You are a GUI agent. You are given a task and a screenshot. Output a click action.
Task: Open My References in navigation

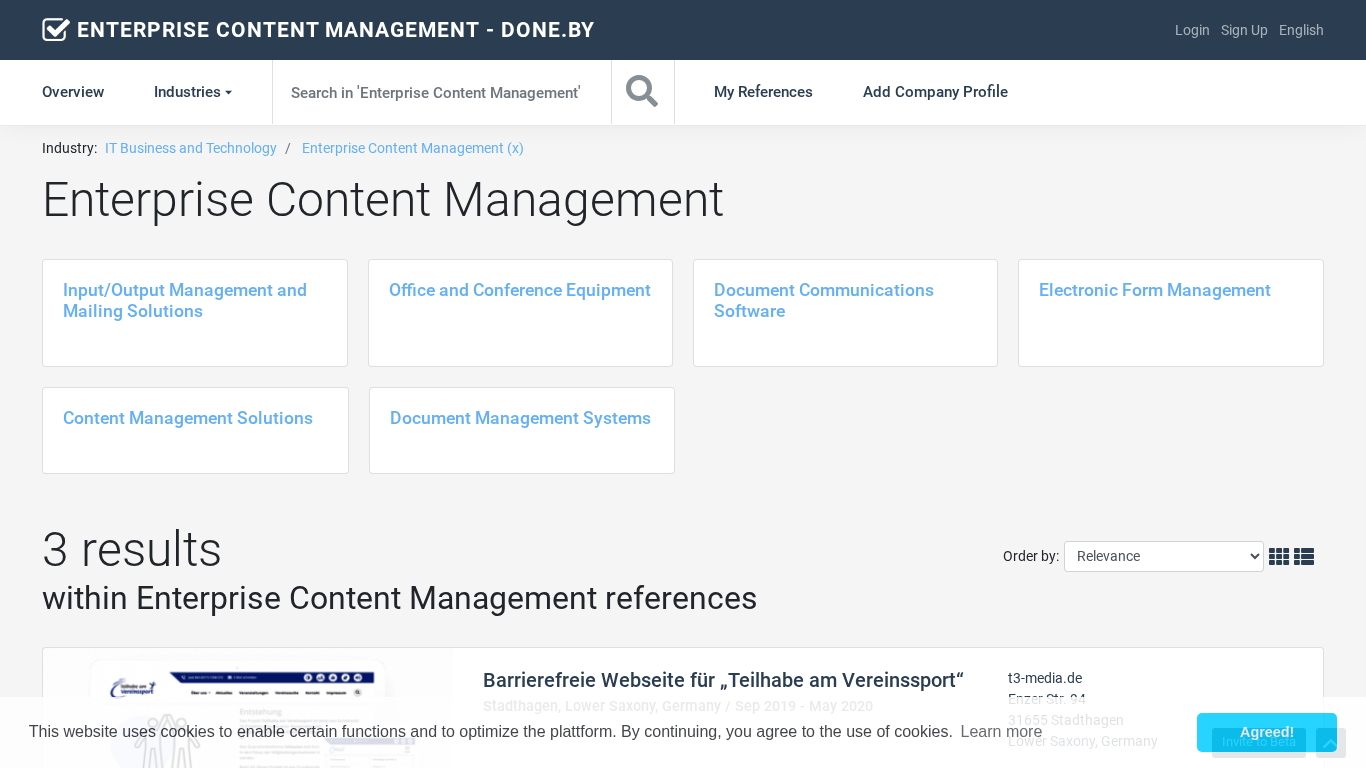click(x=763, y=92)
